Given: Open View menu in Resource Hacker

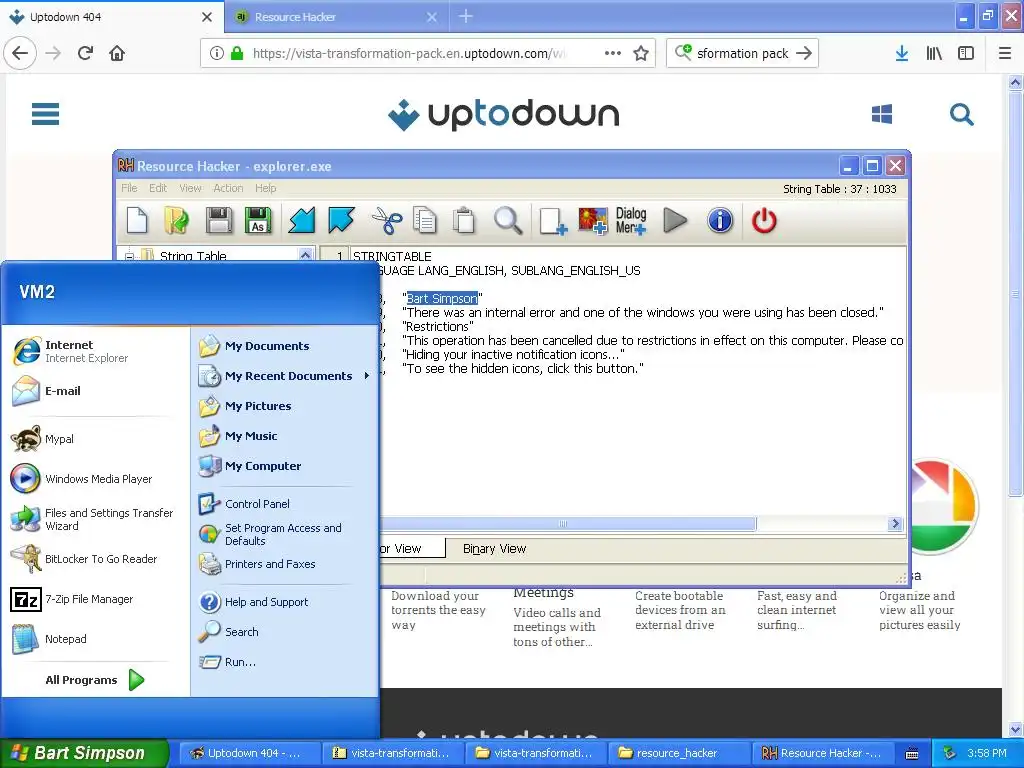Looking at the screenshot, I should click(x=190, y=188).
